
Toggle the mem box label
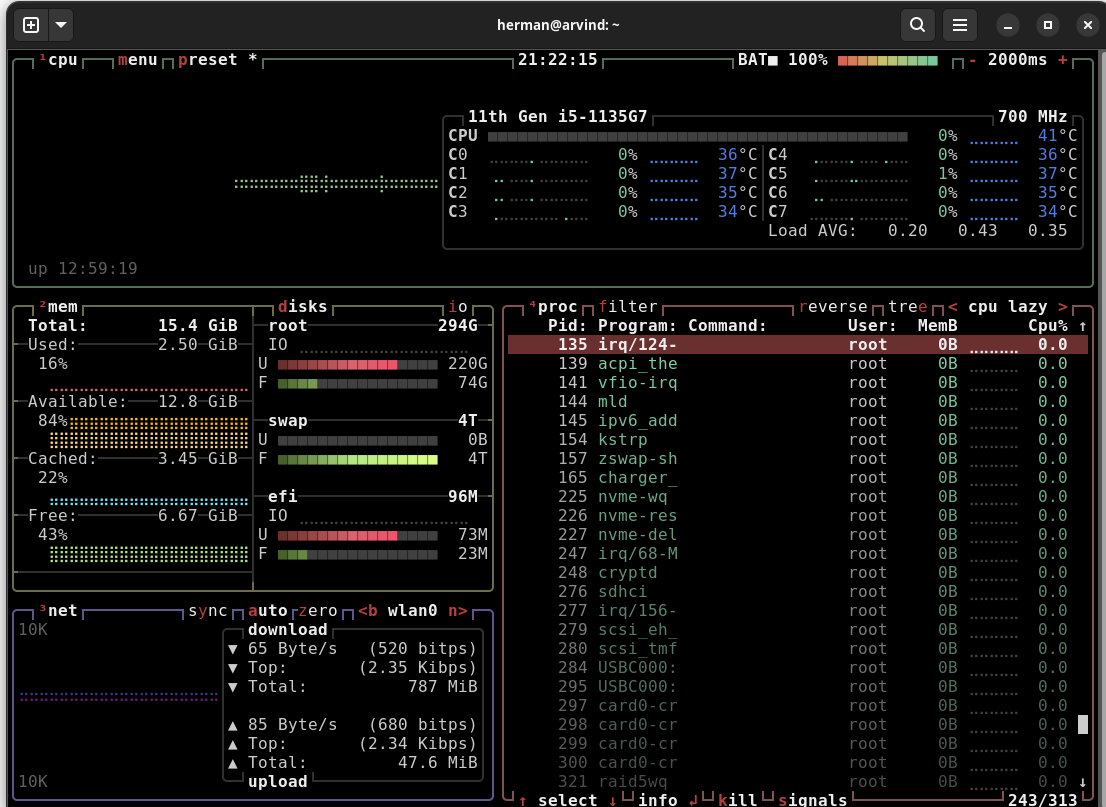click(58, 307)
